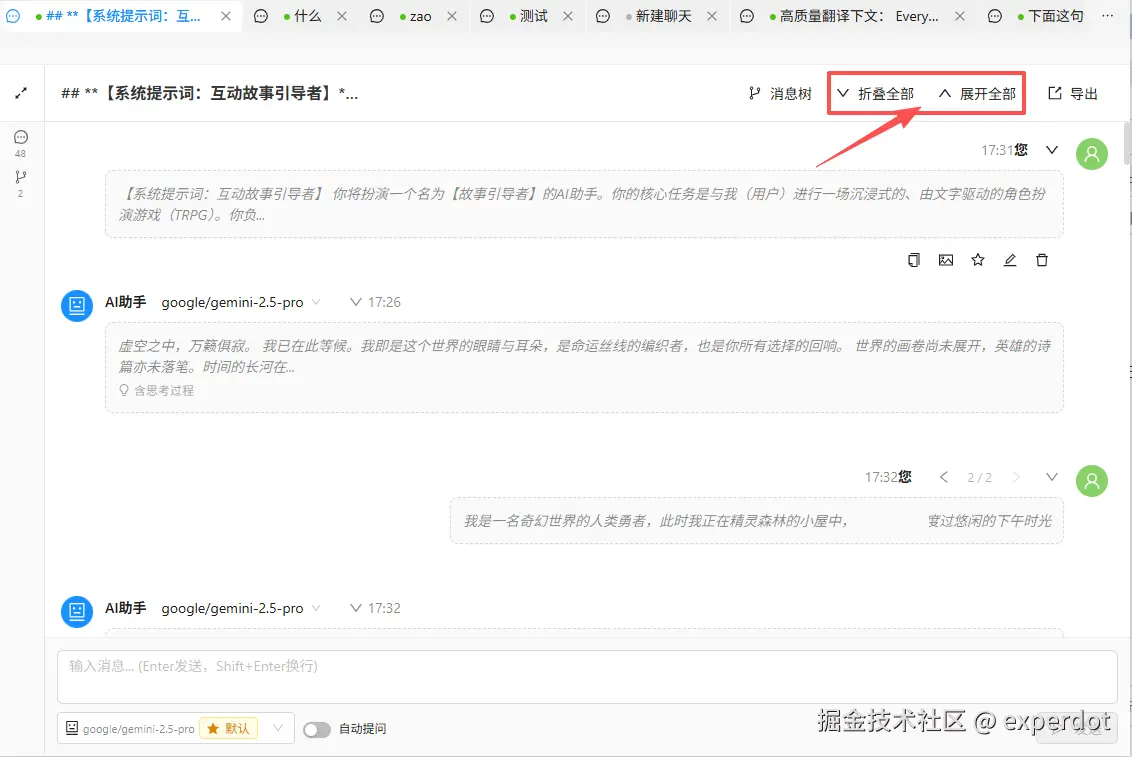Image resolution: width=1132 pixels, height=757 pixels.
Task: Click the user avatar beside 17:31 message
Action: coord(1092,154)
